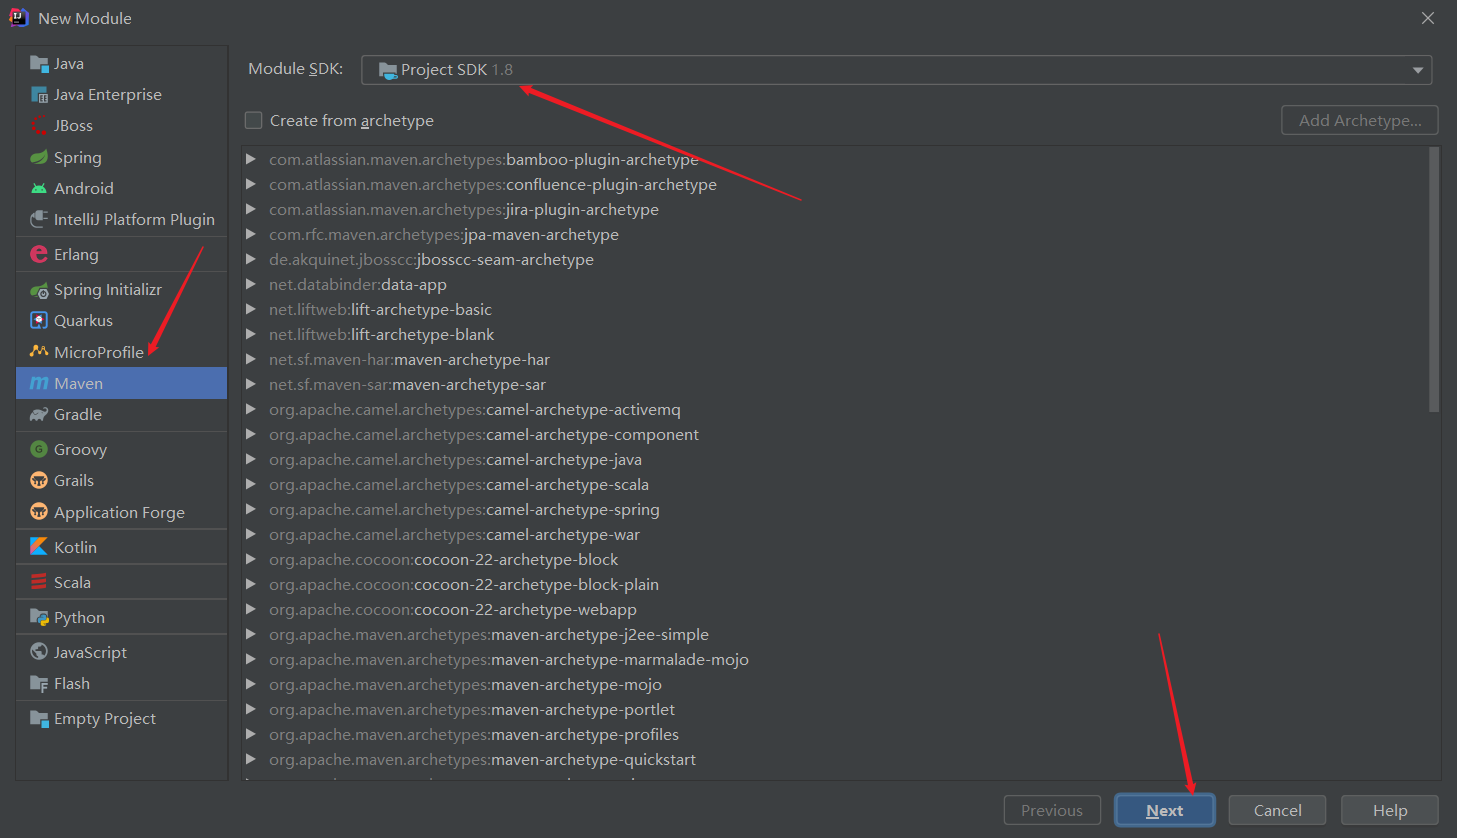This screenshot has width=1457, height=838.
Task: Pick the Erlang icon
Action: 39,254
